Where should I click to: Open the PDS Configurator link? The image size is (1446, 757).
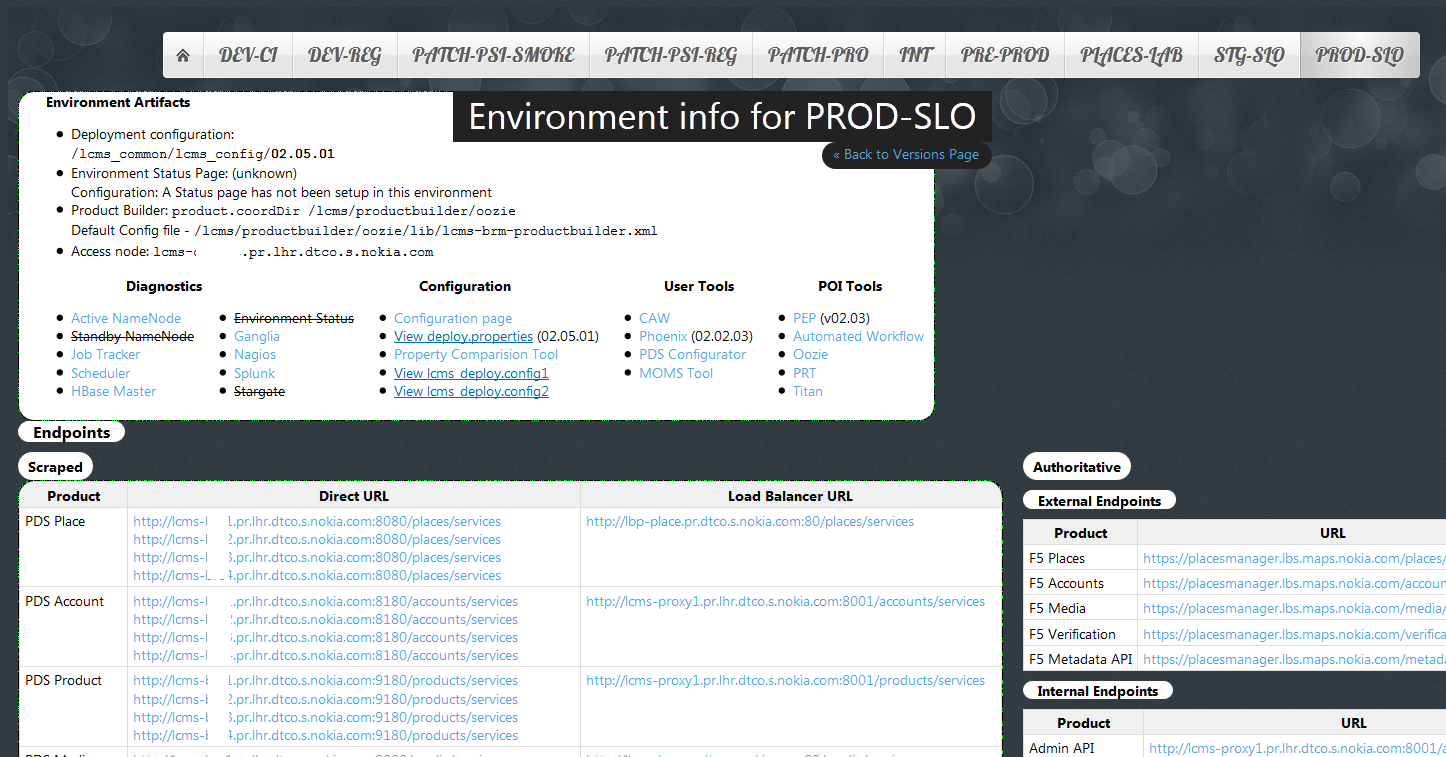click(x=692, y=354)
